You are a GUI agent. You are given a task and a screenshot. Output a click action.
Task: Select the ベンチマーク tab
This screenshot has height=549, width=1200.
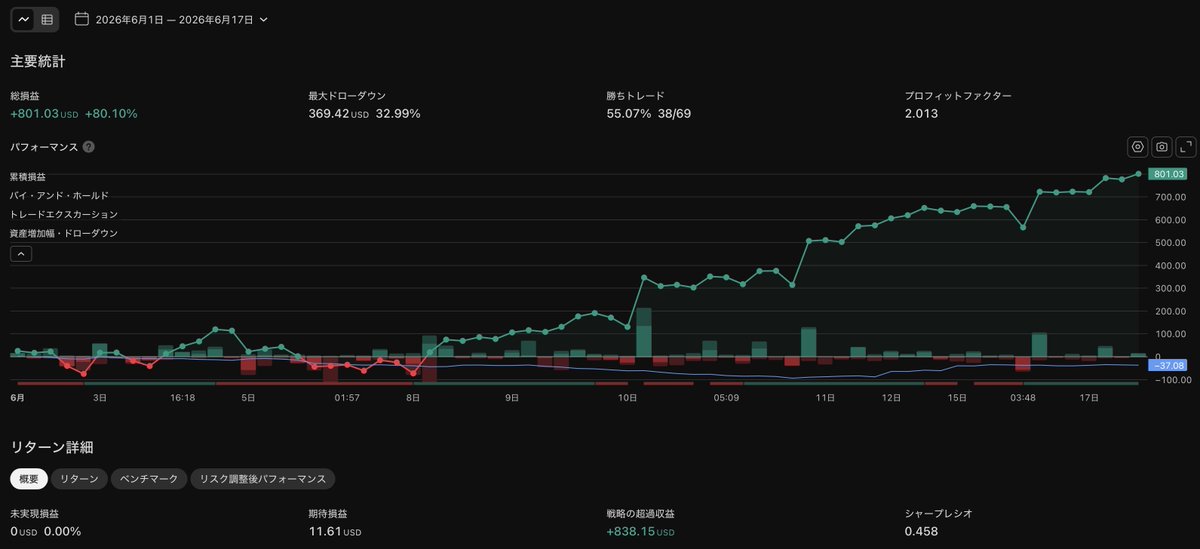click(x=149, y=479)
